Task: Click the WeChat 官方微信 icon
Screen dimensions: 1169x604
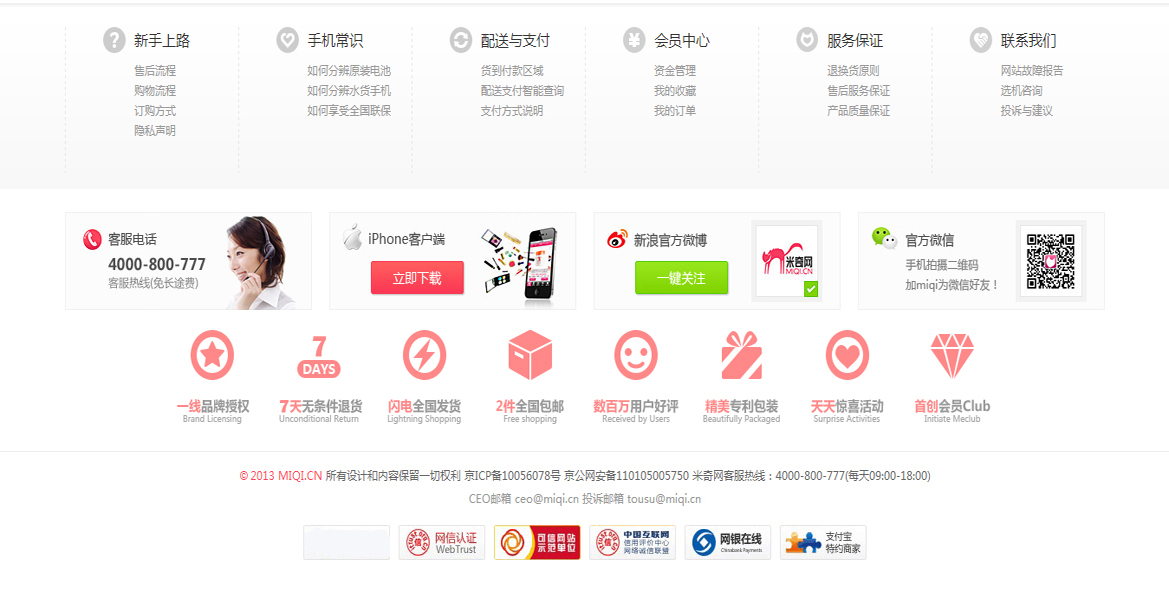Action: tap(884, 239)
